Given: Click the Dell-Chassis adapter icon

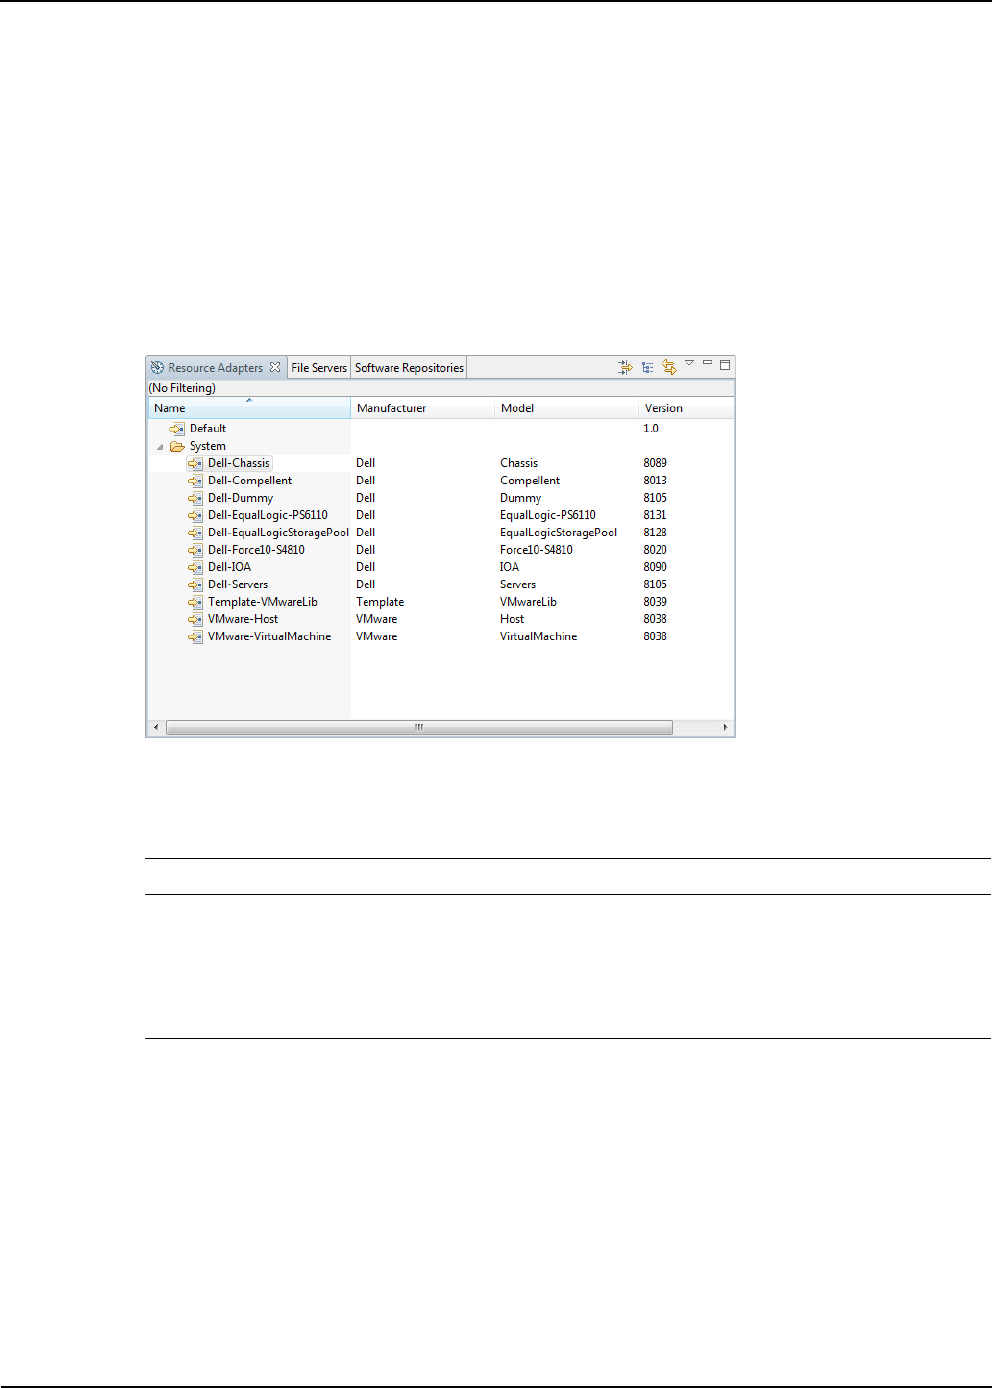Looking at the screenshot, I should coord(195,463).
